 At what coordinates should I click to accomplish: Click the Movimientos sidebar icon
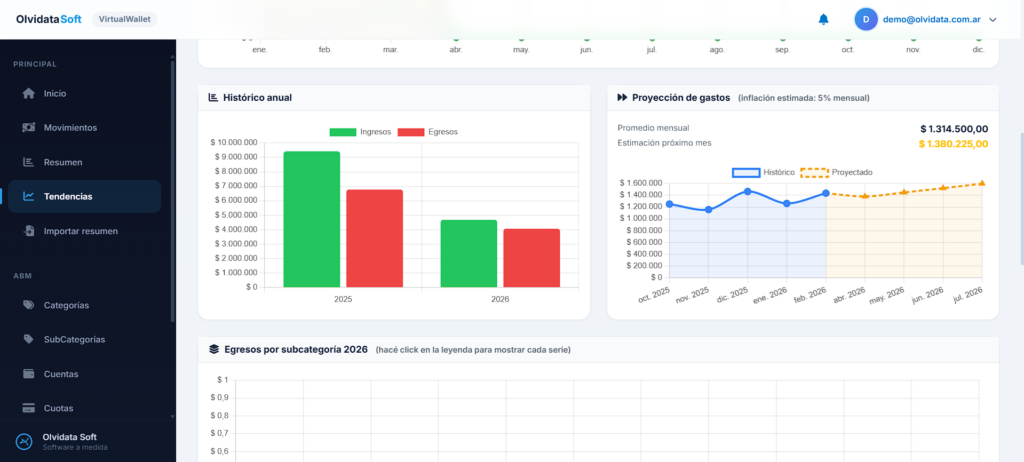pyautogui.click(x=29, y=128)
